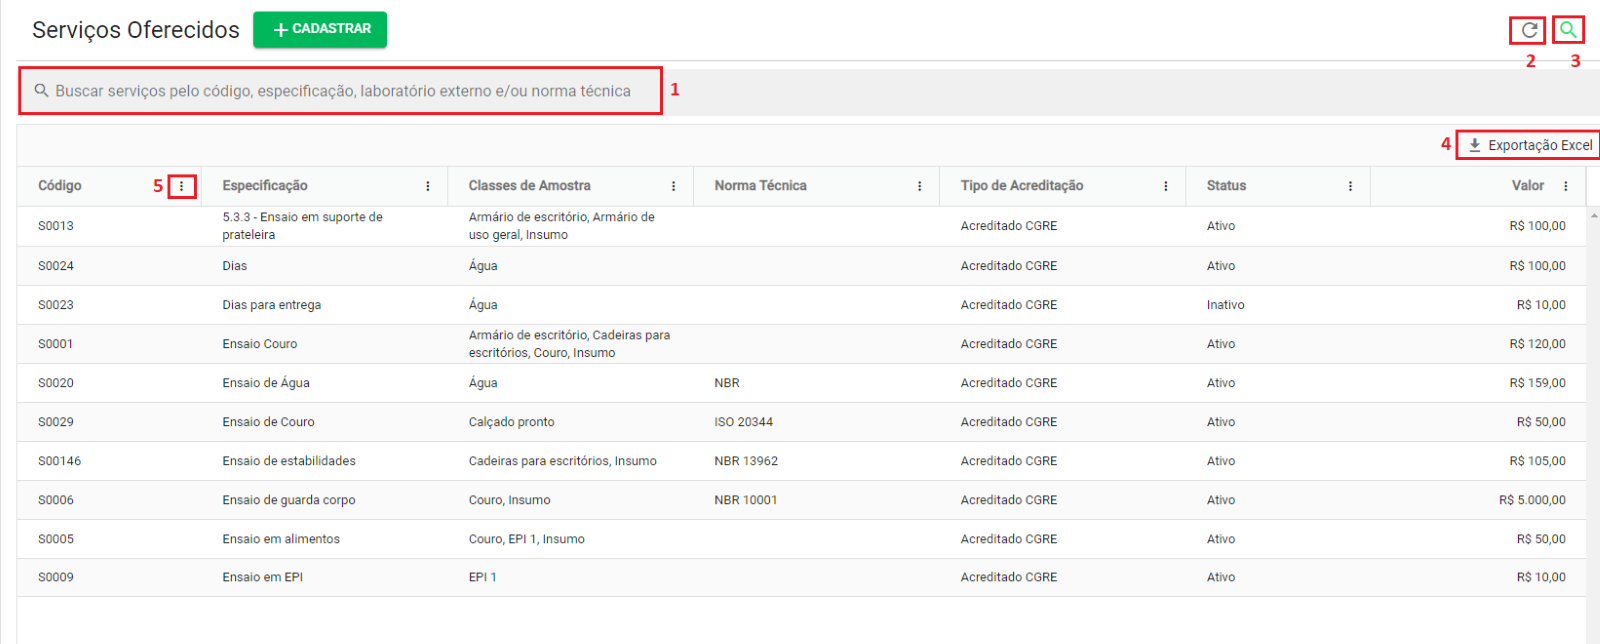Open the Status column options menu
Viewport: 1600px width, 644px height.
click(1350, 186)
